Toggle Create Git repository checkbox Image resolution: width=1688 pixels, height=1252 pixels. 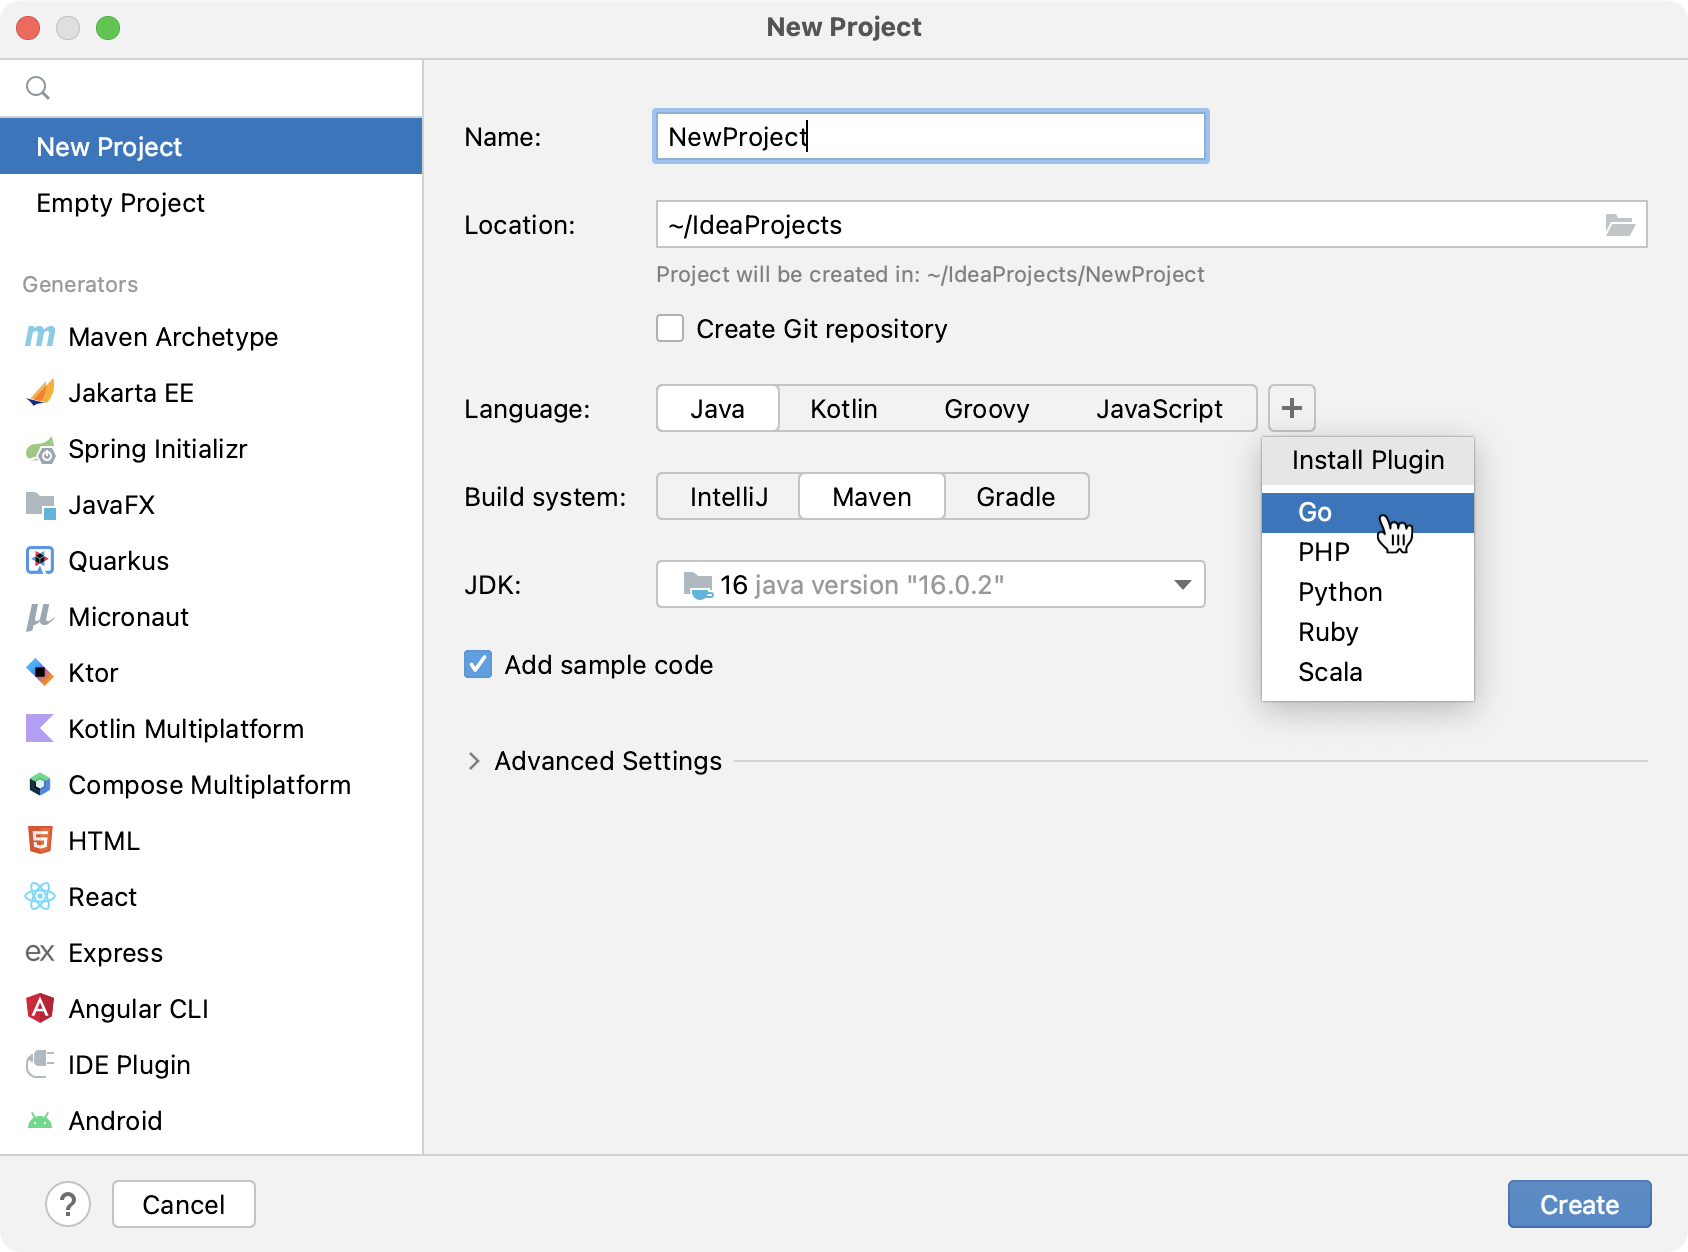pos(670,329)
